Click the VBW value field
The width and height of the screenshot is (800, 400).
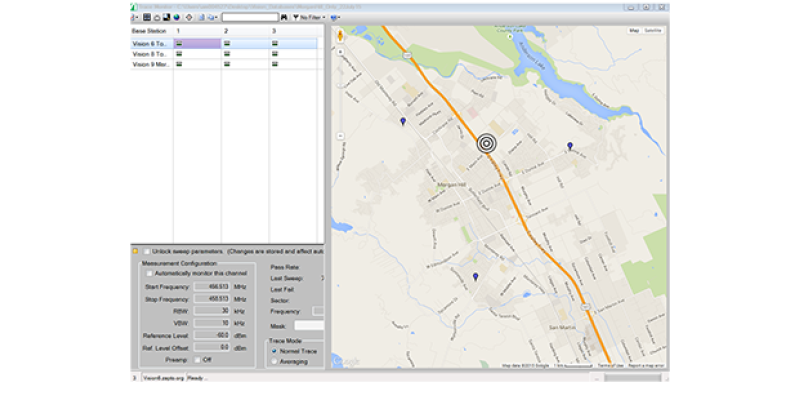pyautogui.click(x=212, y=323)
